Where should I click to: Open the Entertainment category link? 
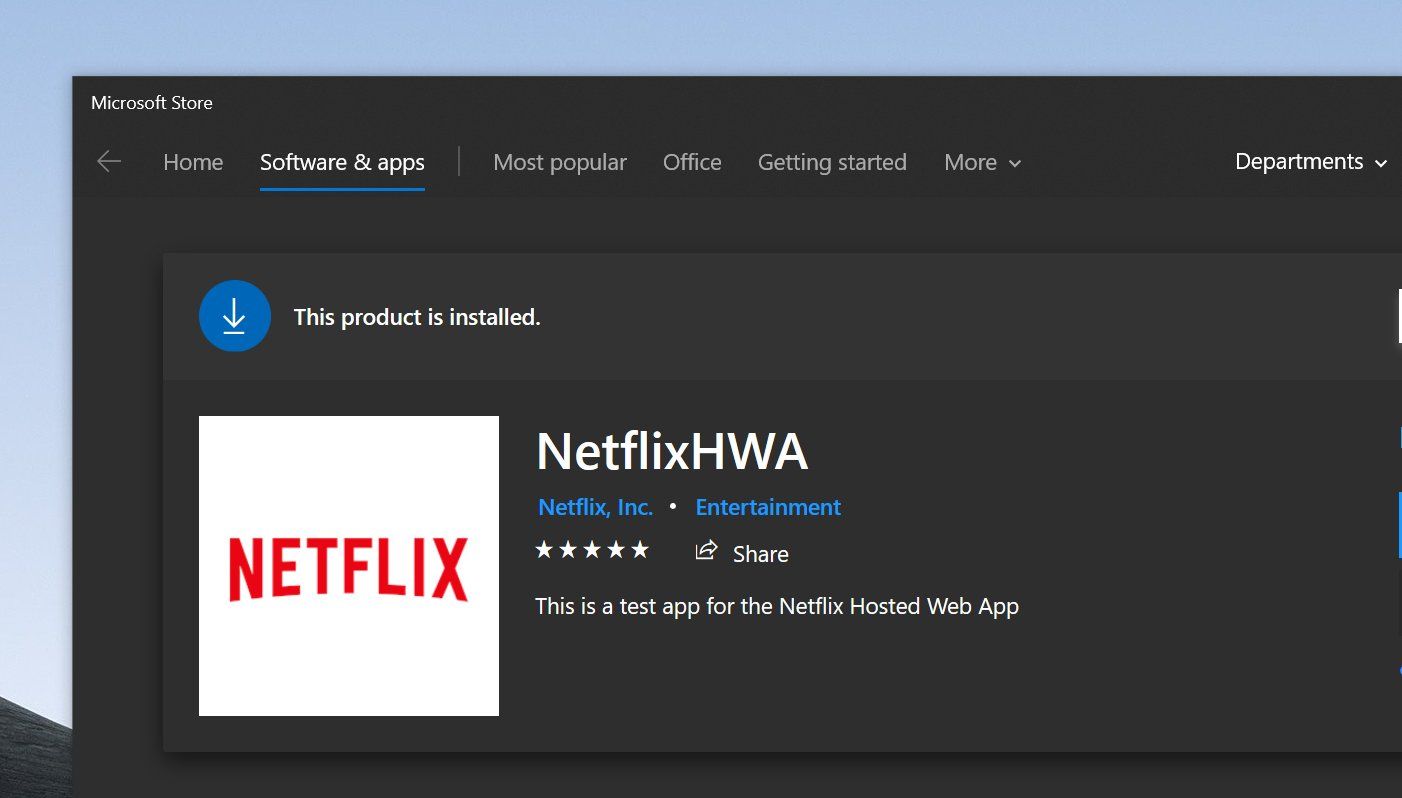tap(768, 507)
